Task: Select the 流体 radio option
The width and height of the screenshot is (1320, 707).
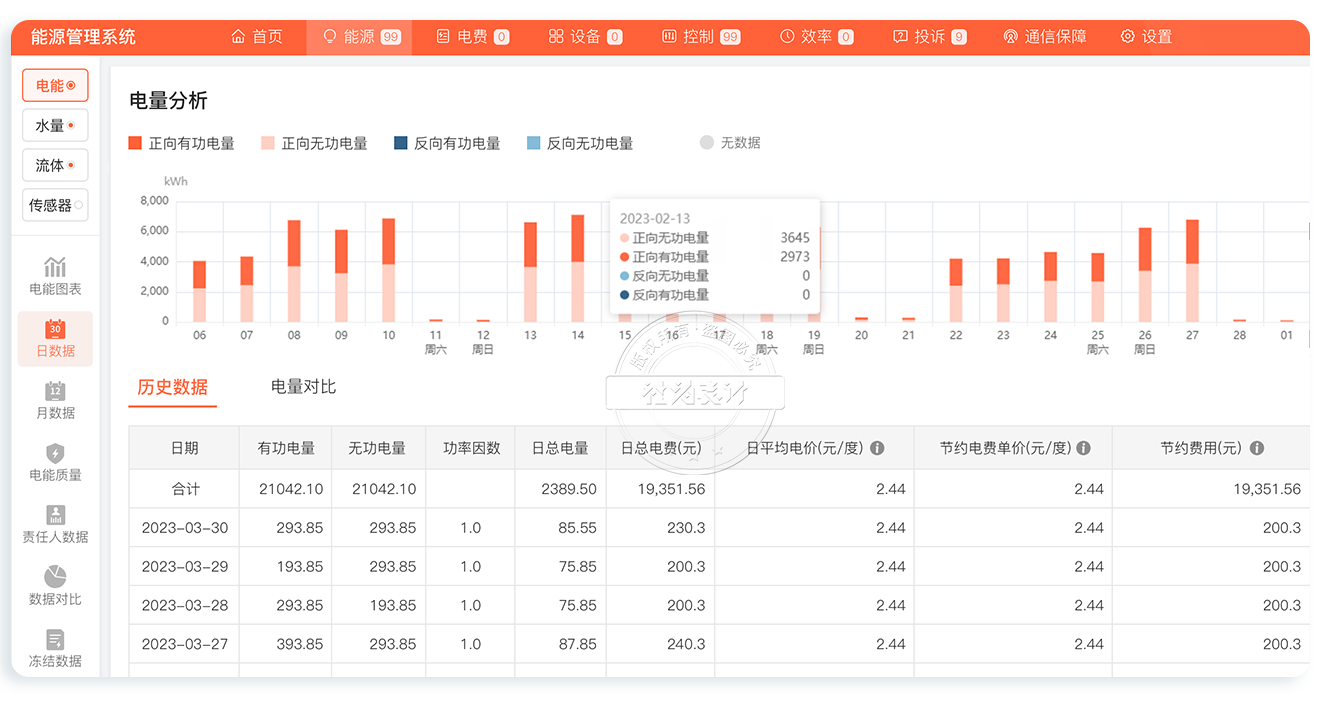Action: click(55, 166)
